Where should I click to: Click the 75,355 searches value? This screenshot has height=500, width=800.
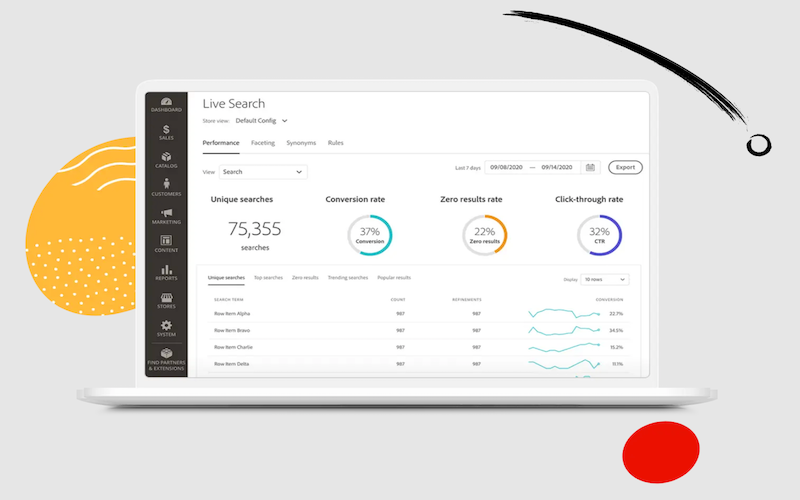click(x=255, y=229)
